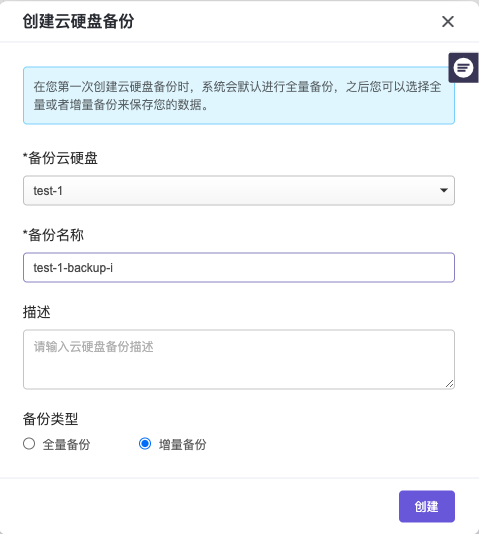
Task: Click the 描述 field label
Action: tap(37, 312)
